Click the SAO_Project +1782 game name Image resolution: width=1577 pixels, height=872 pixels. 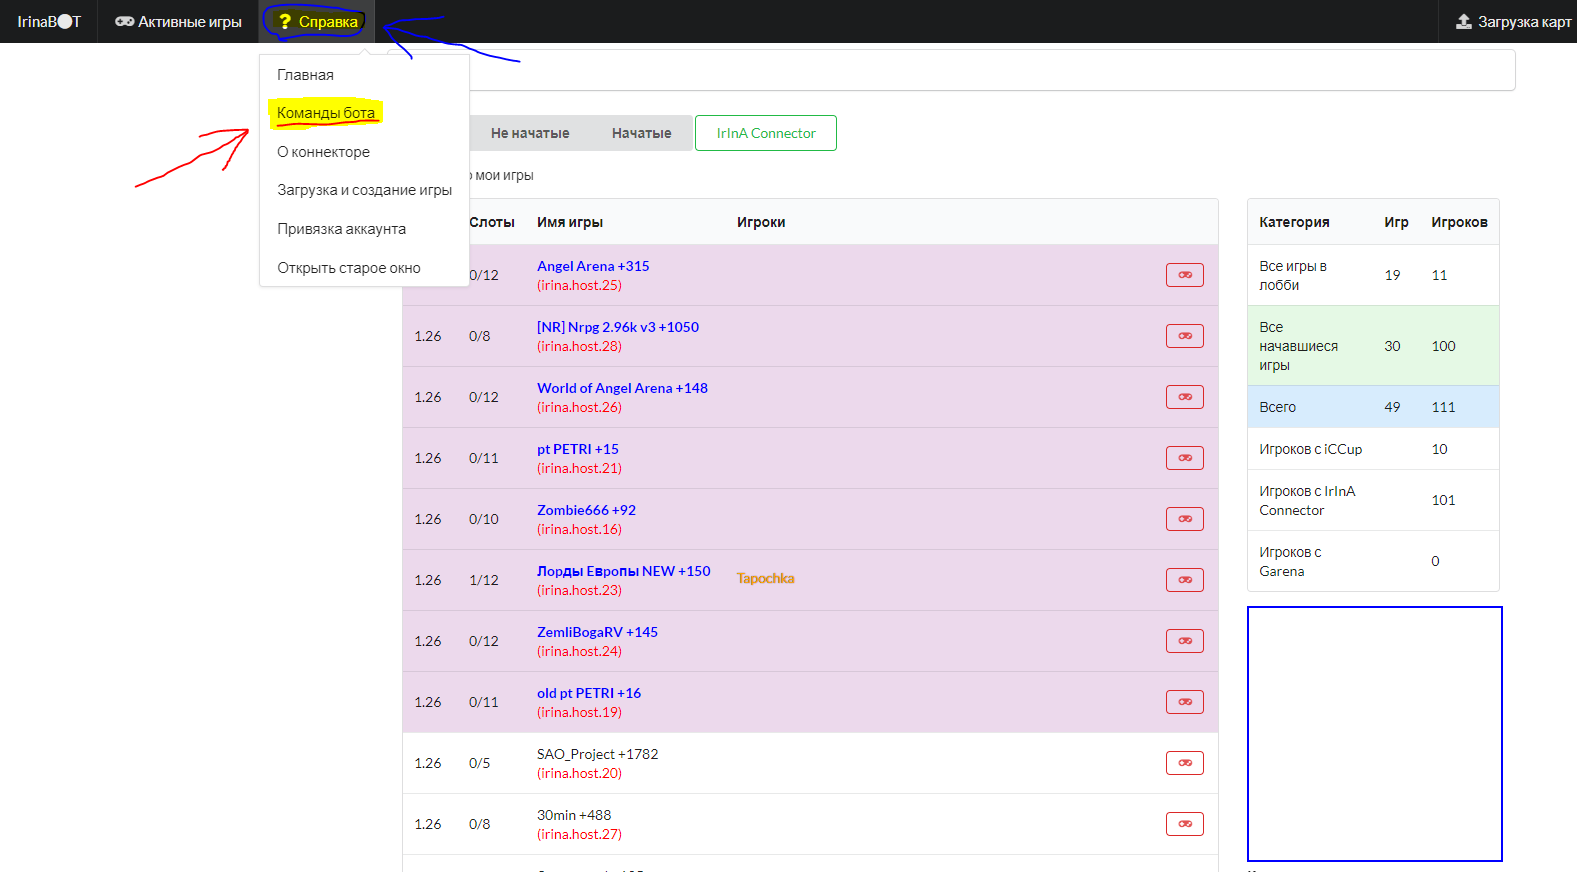[597, 754]
